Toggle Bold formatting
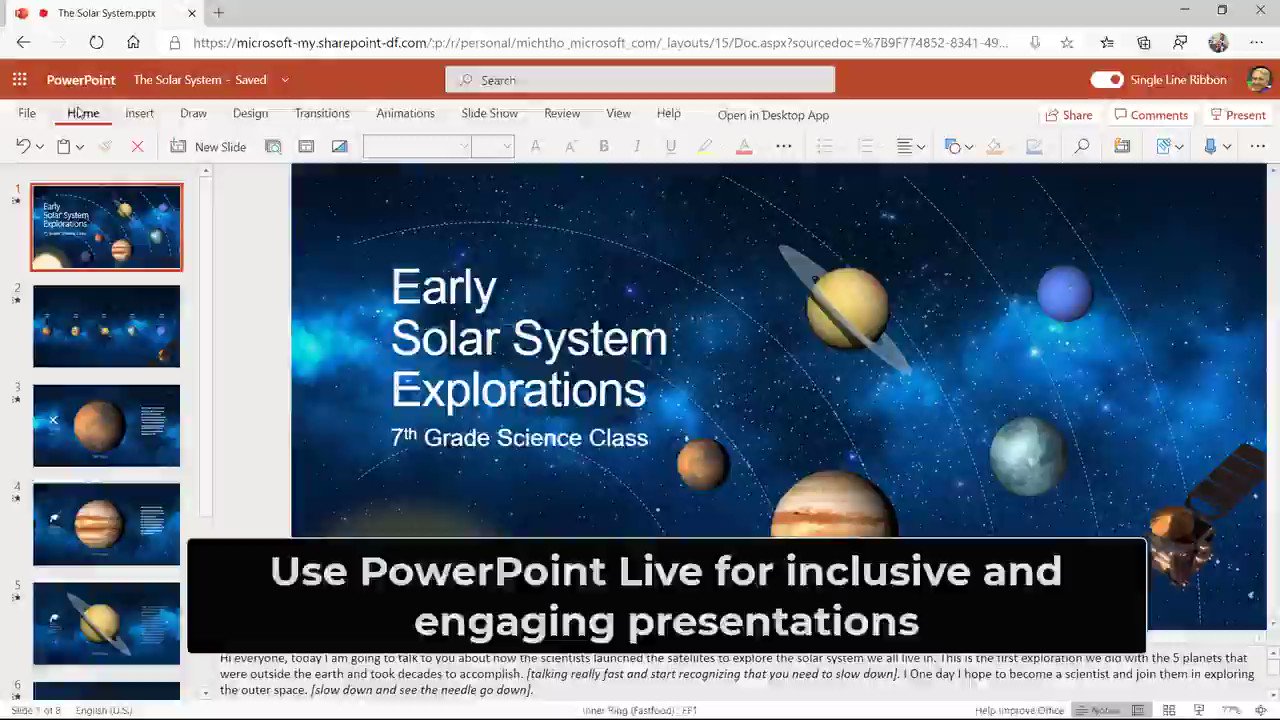1280x720 pixels. (603, 146)
